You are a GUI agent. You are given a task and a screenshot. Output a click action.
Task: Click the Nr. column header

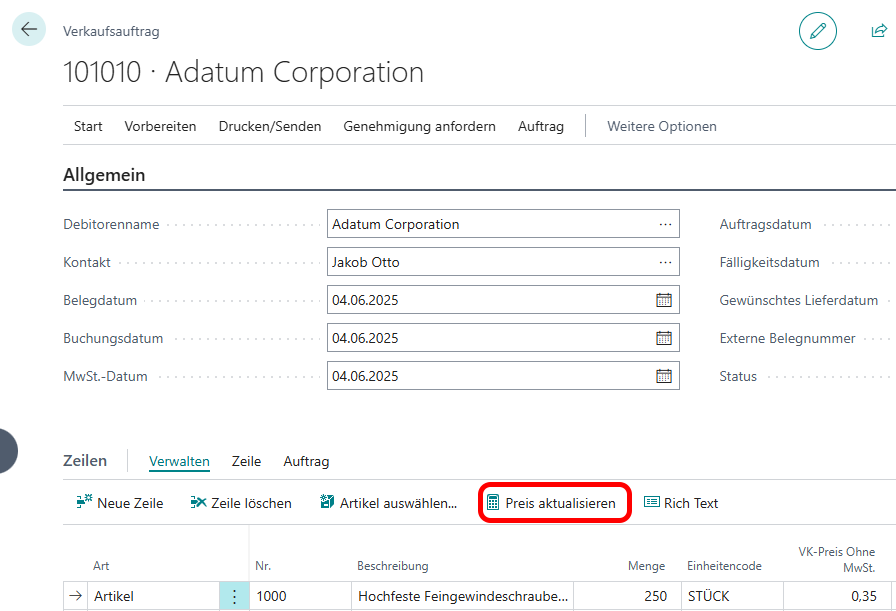(263, 566)
